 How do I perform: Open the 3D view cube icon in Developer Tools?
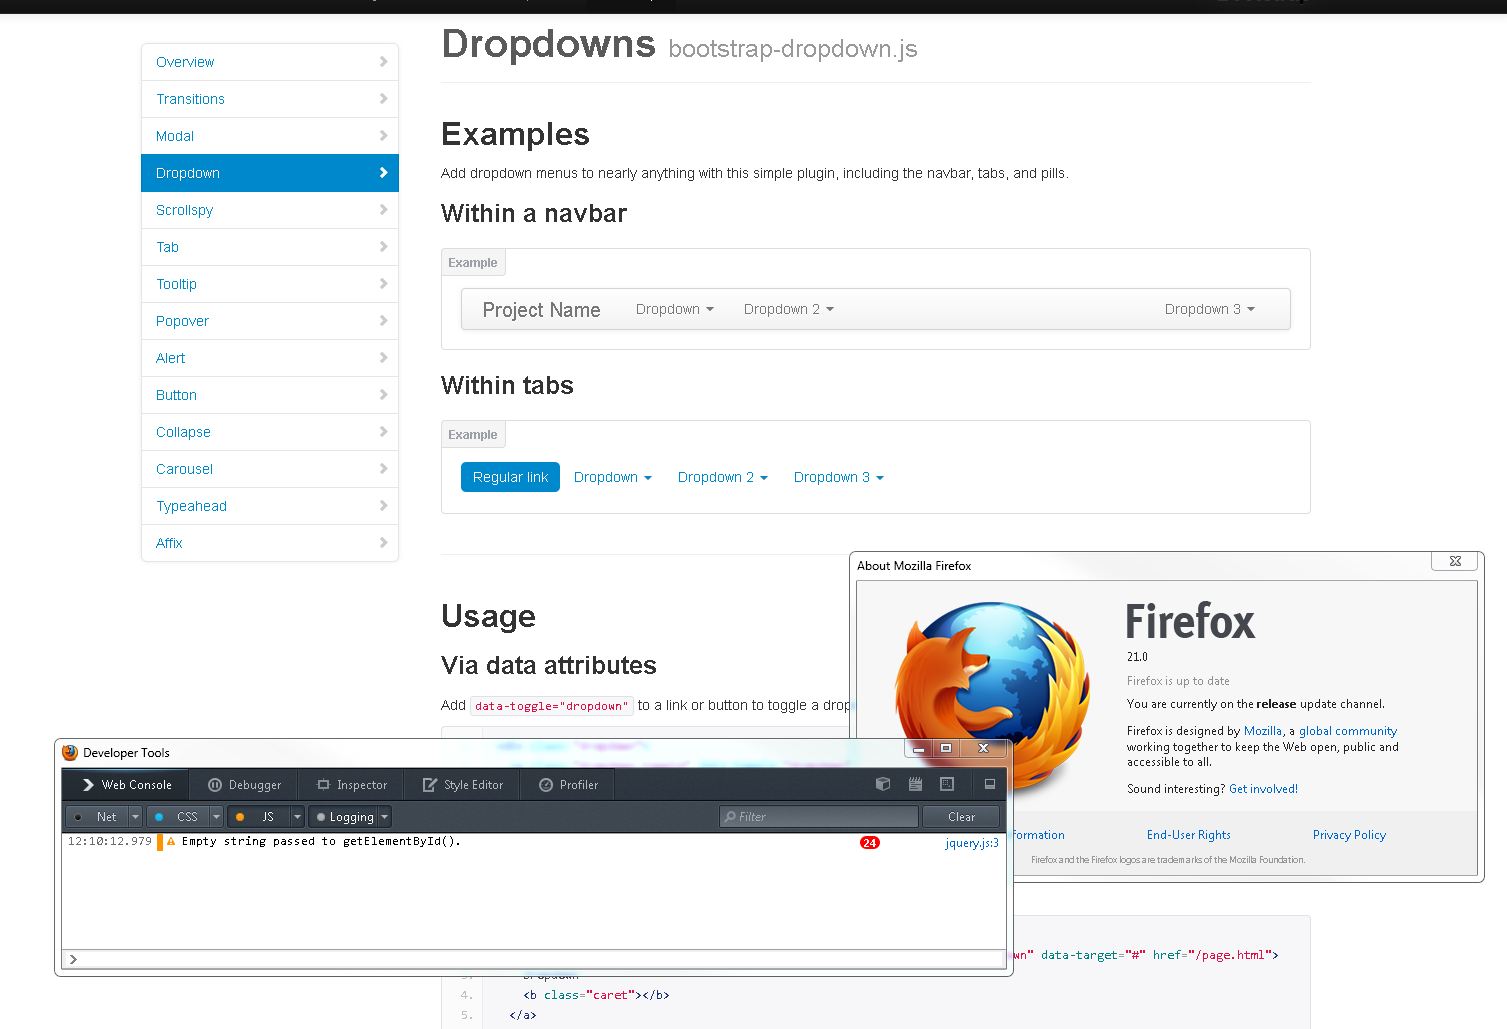(882, 784)
